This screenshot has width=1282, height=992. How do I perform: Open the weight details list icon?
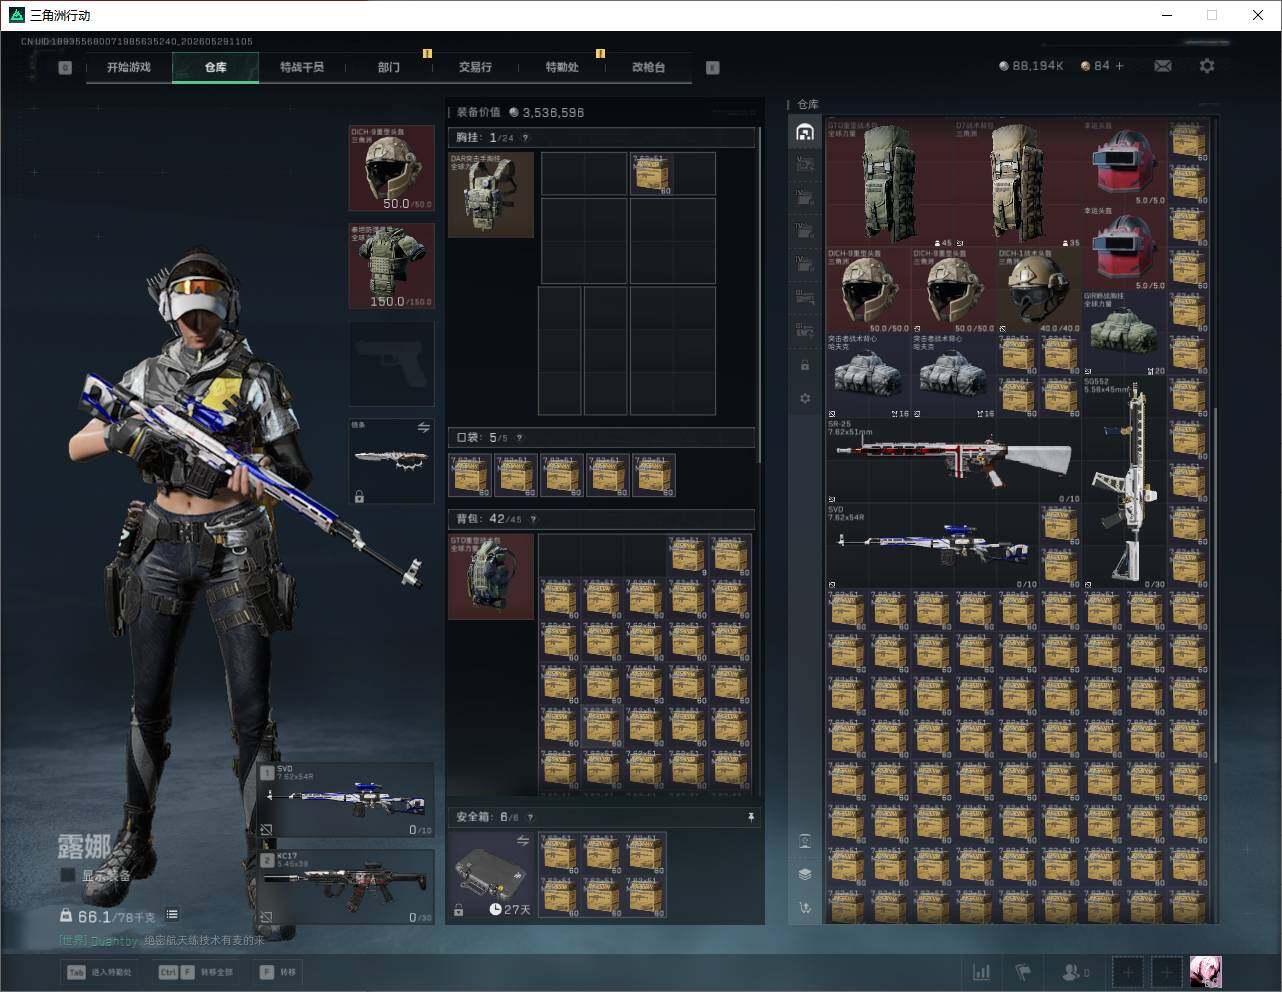172,914
